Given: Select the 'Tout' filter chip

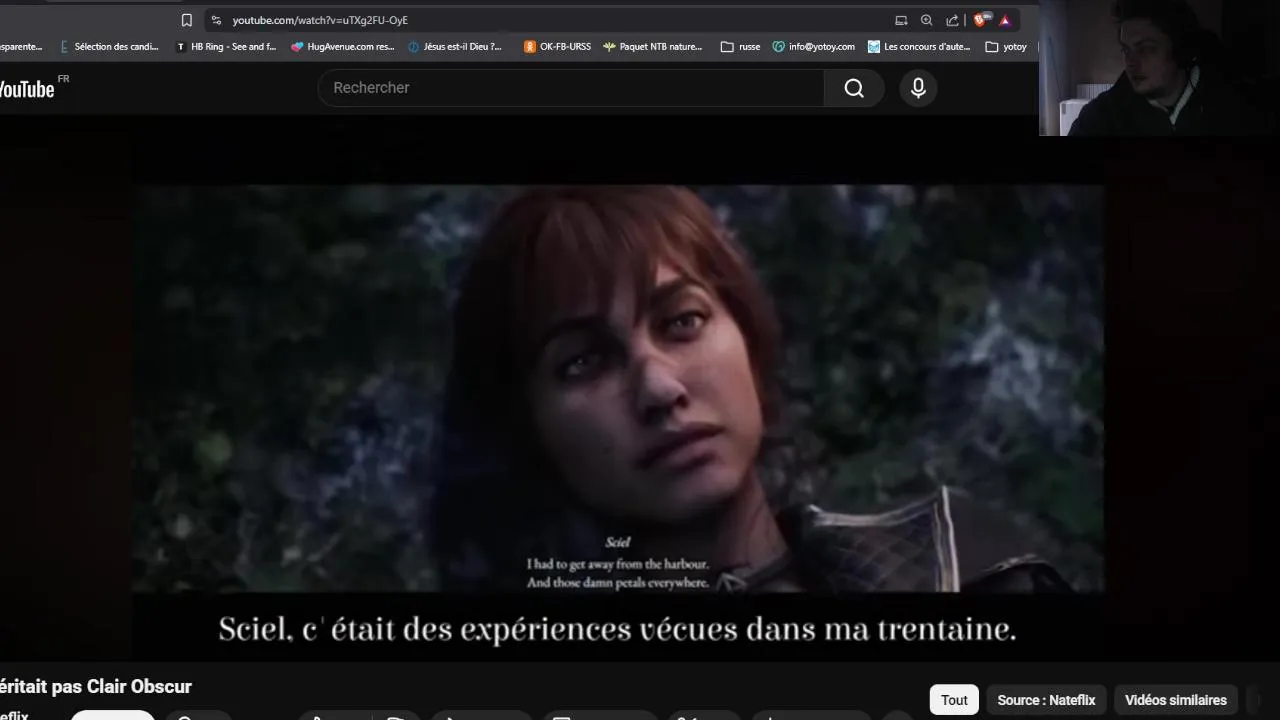Looking at the screenshot, I should [954, 700].
